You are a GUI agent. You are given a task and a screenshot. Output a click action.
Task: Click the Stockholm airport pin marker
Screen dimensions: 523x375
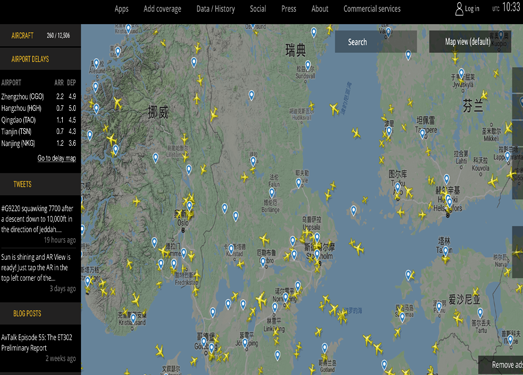pos(317,255)
